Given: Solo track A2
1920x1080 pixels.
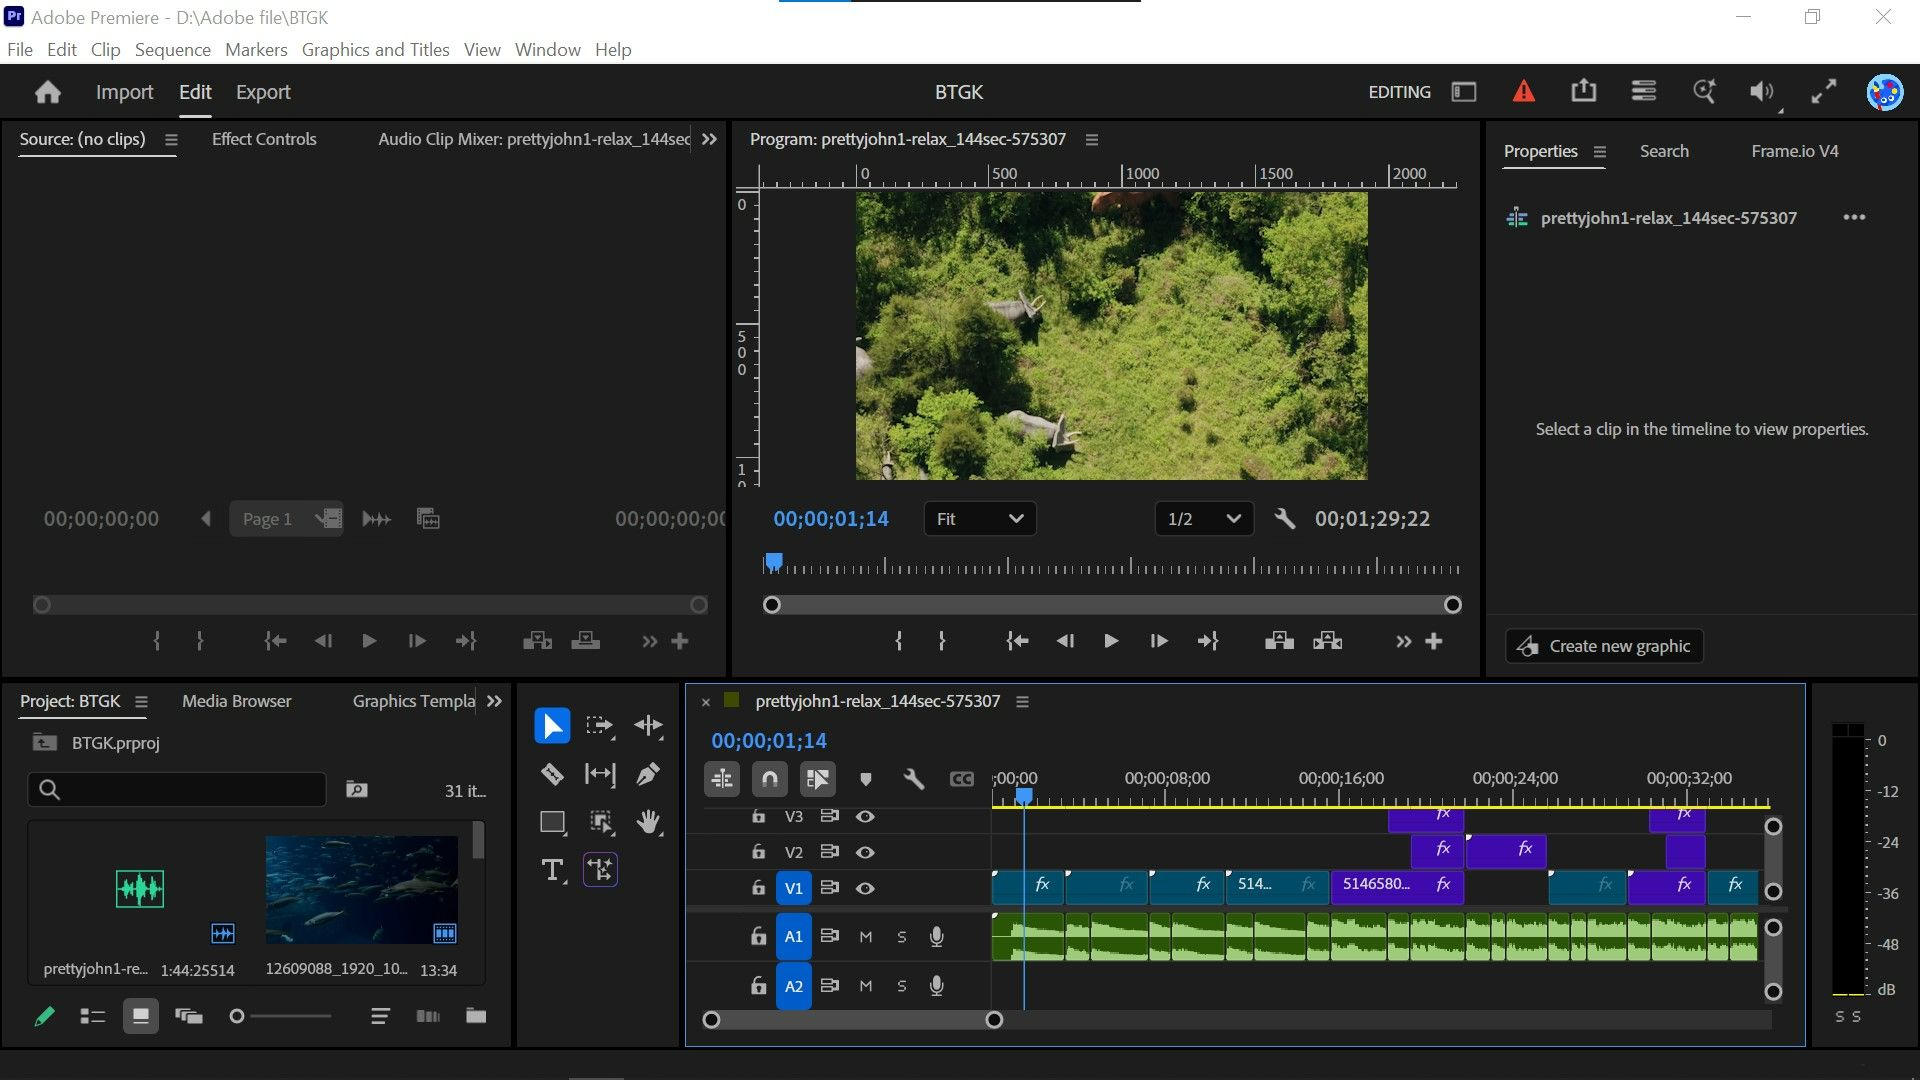Looking at the screenshot, I should (902, 986).
